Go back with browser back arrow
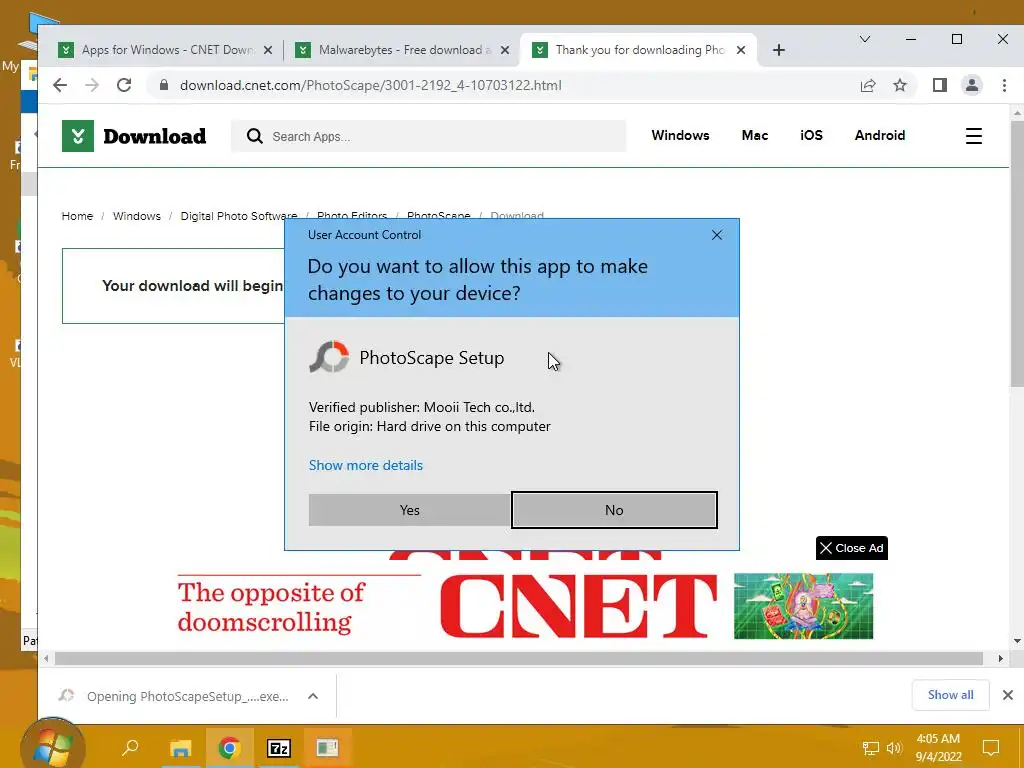1024x768 pixels. point(60,85)
